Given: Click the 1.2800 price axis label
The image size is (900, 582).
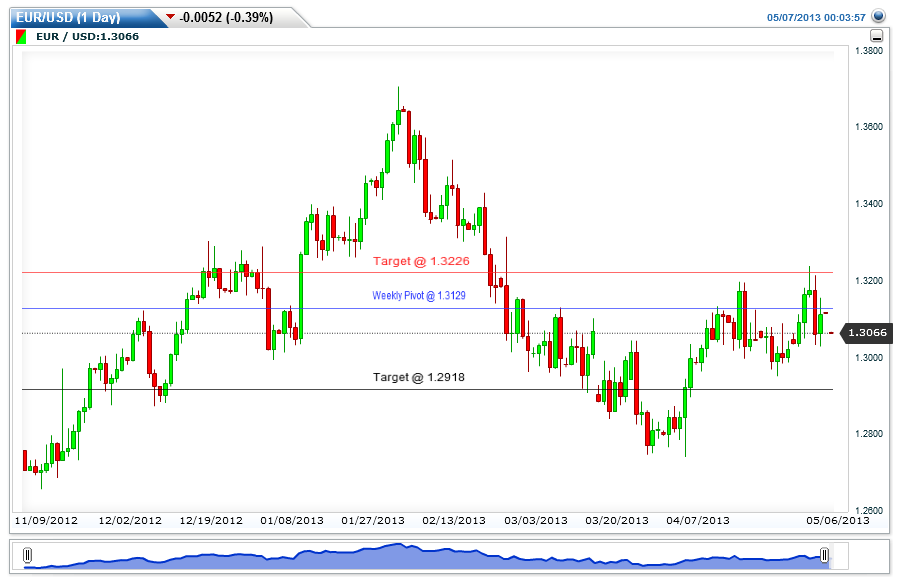Looking at the screenshot, I should (869, 434).
